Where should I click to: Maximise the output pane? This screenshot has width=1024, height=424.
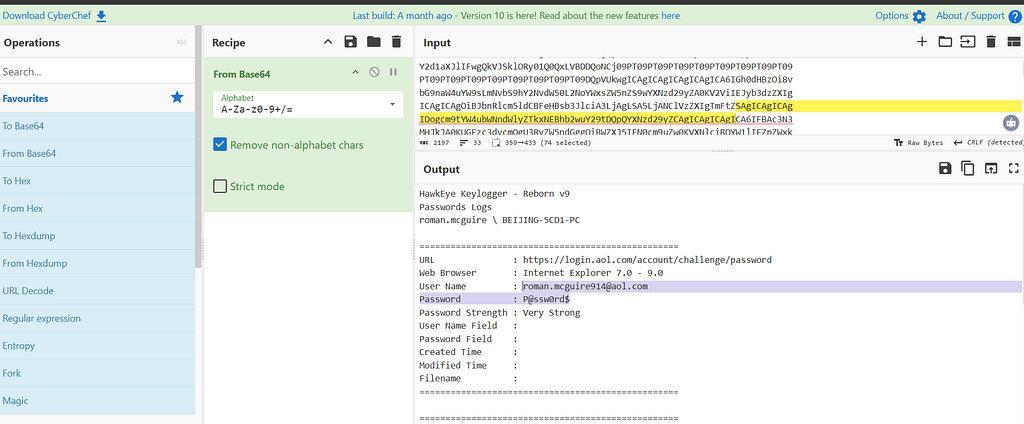tap(1014, 169)
